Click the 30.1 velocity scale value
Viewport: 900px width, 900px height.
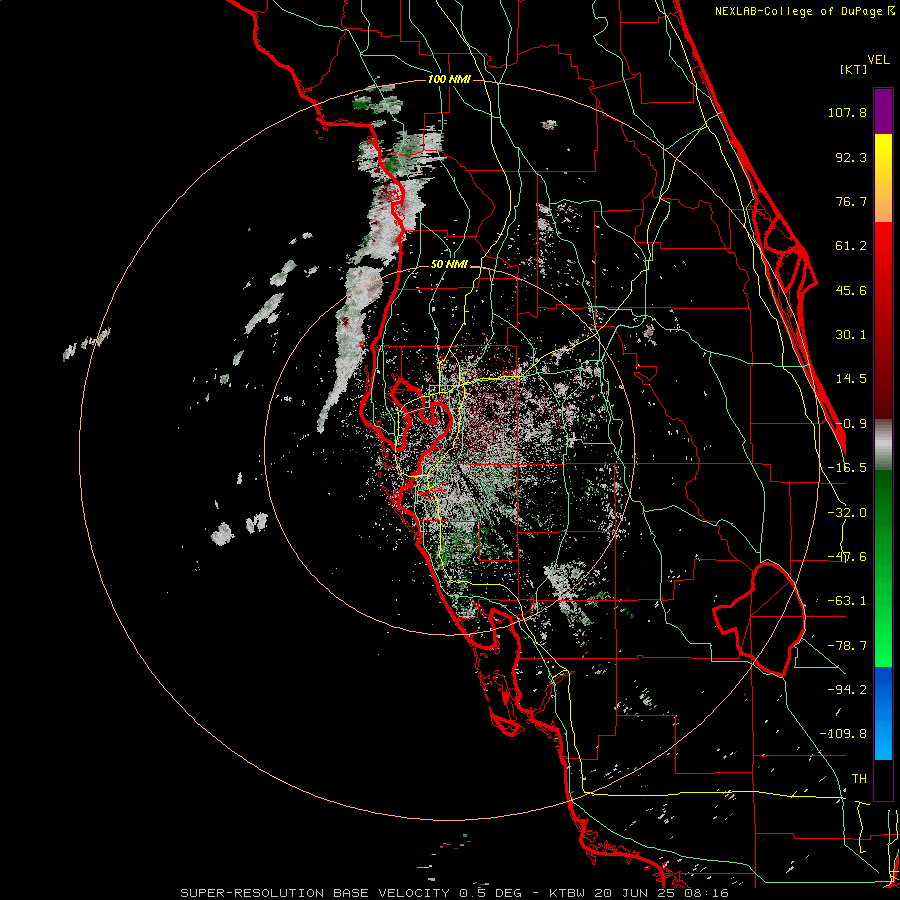[x=851, y=335]
